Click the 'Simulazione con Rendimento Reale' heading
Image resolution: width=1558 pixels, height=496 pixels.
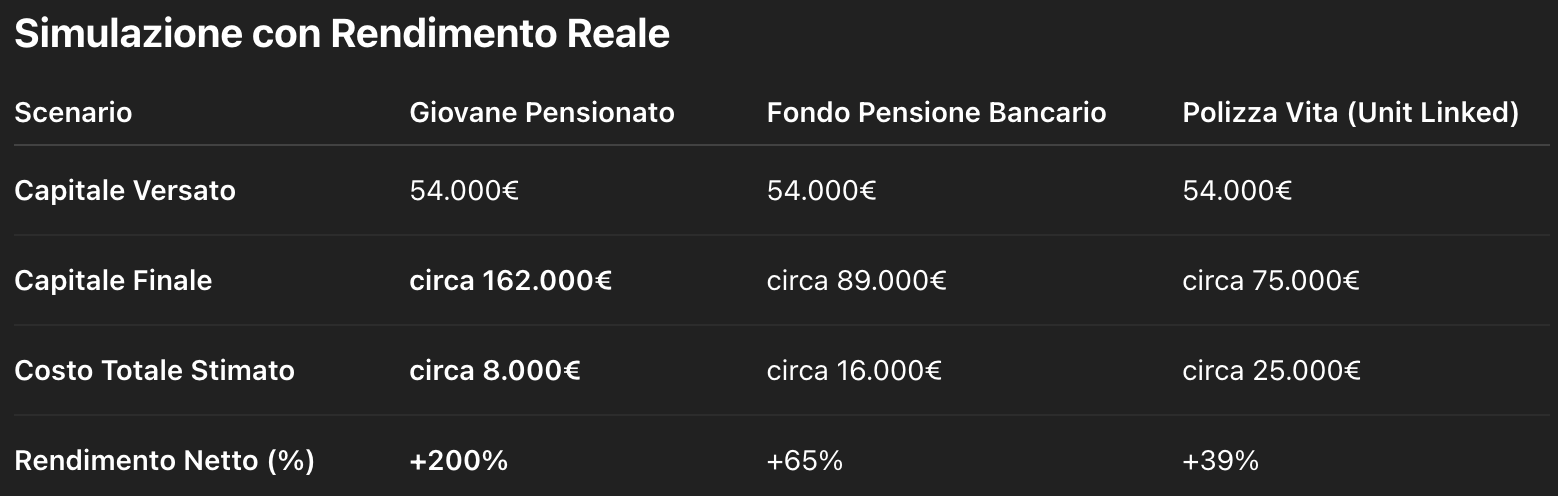tap(342, 34)
